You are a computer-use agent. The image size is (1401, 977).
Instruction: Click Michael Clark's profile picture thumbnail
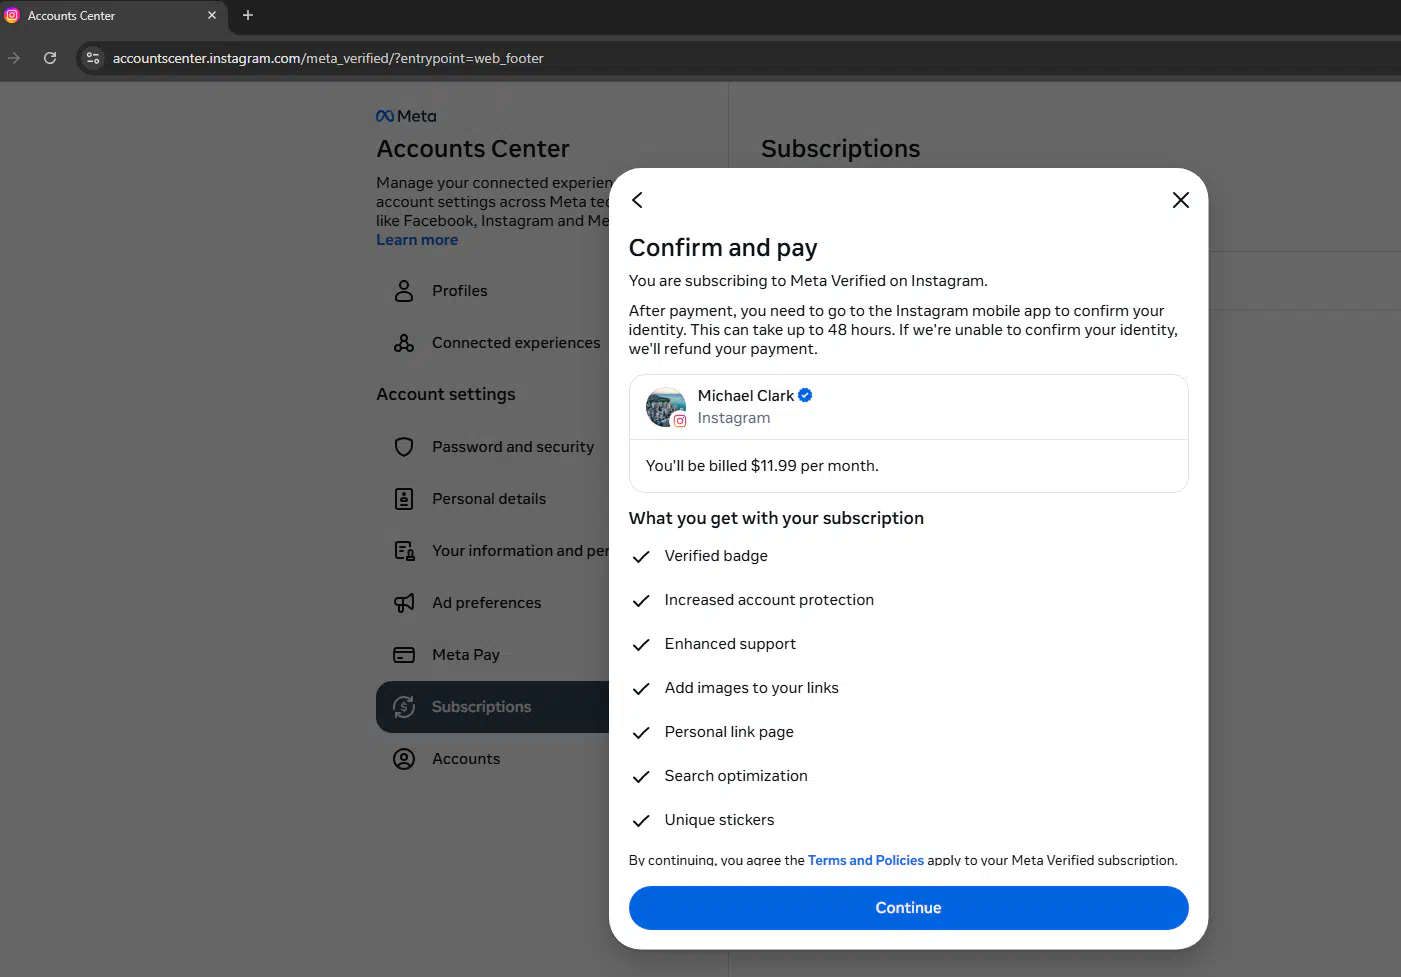tap(666, 407)
